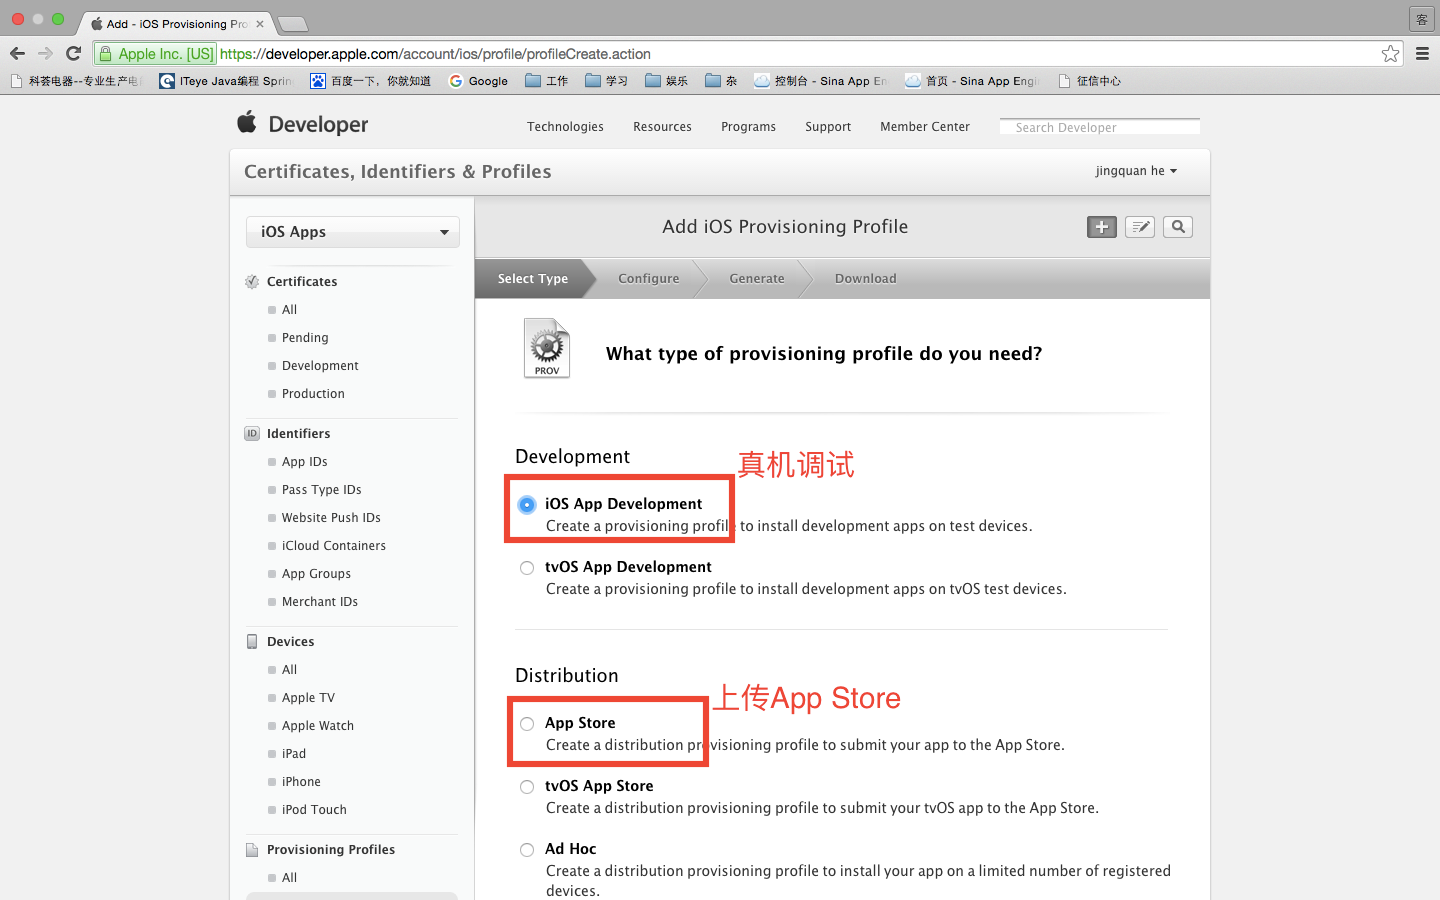Click the Support nav item

point(828,127)
